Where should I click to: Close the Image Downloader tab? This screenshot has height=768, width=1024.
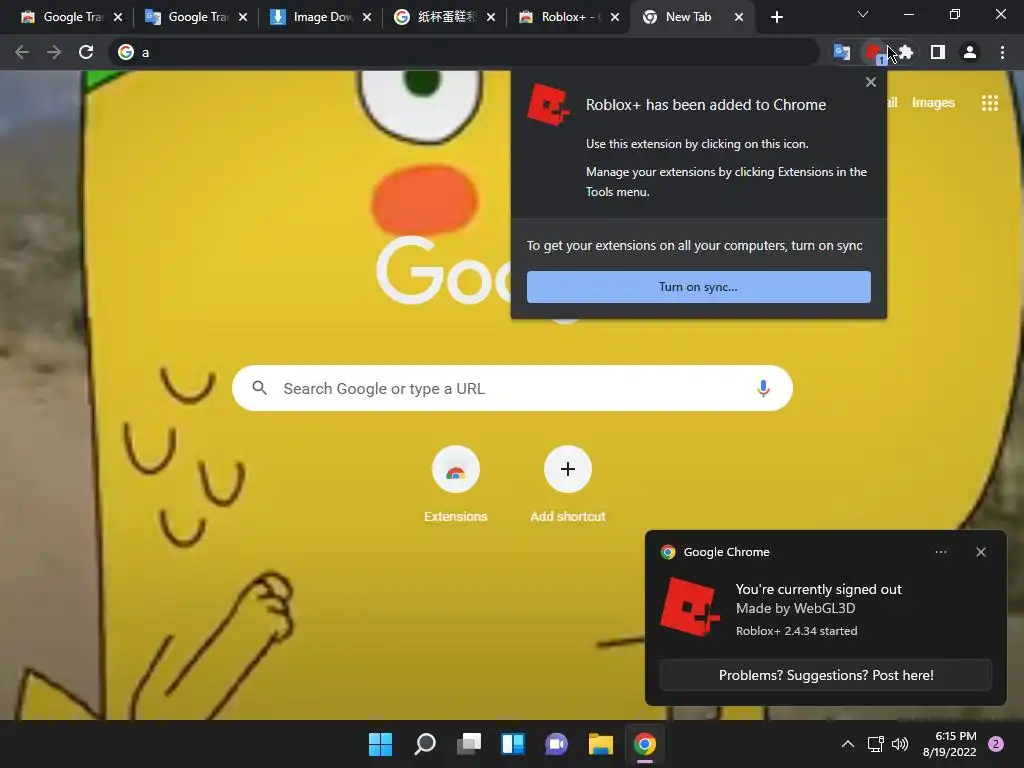tap(367, 17)
